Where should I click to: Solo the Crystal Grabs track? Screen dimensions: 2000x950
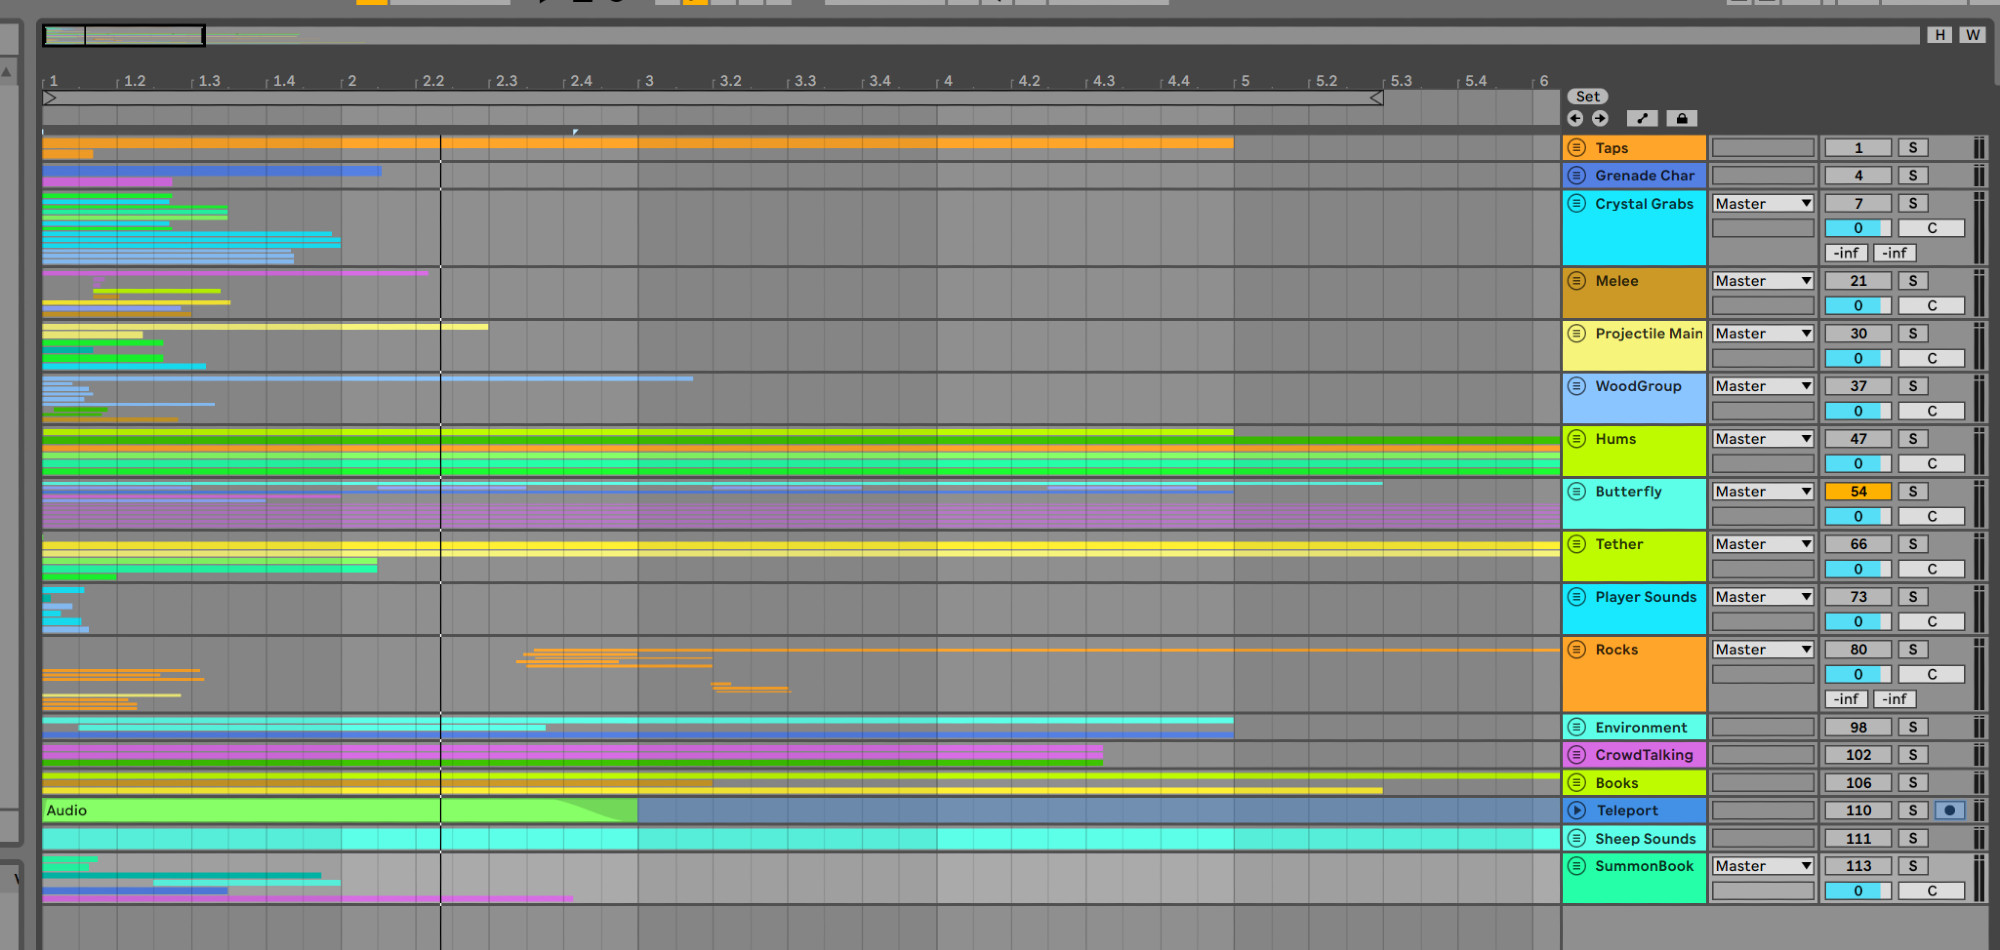tap(1913, 203)
